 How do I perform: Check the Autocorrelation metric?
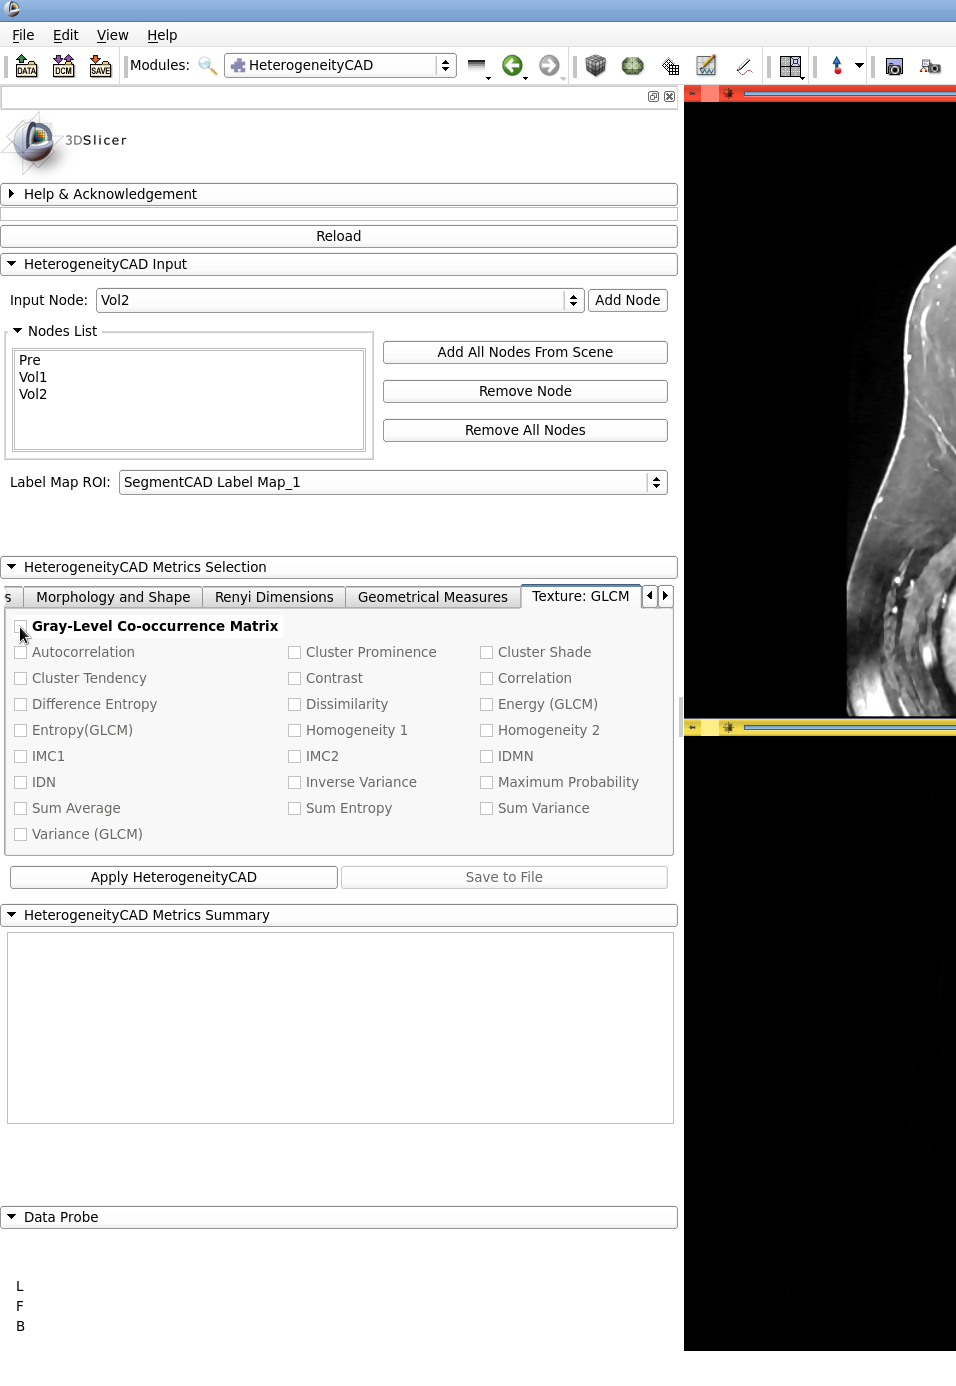click(x=21, y=652)
